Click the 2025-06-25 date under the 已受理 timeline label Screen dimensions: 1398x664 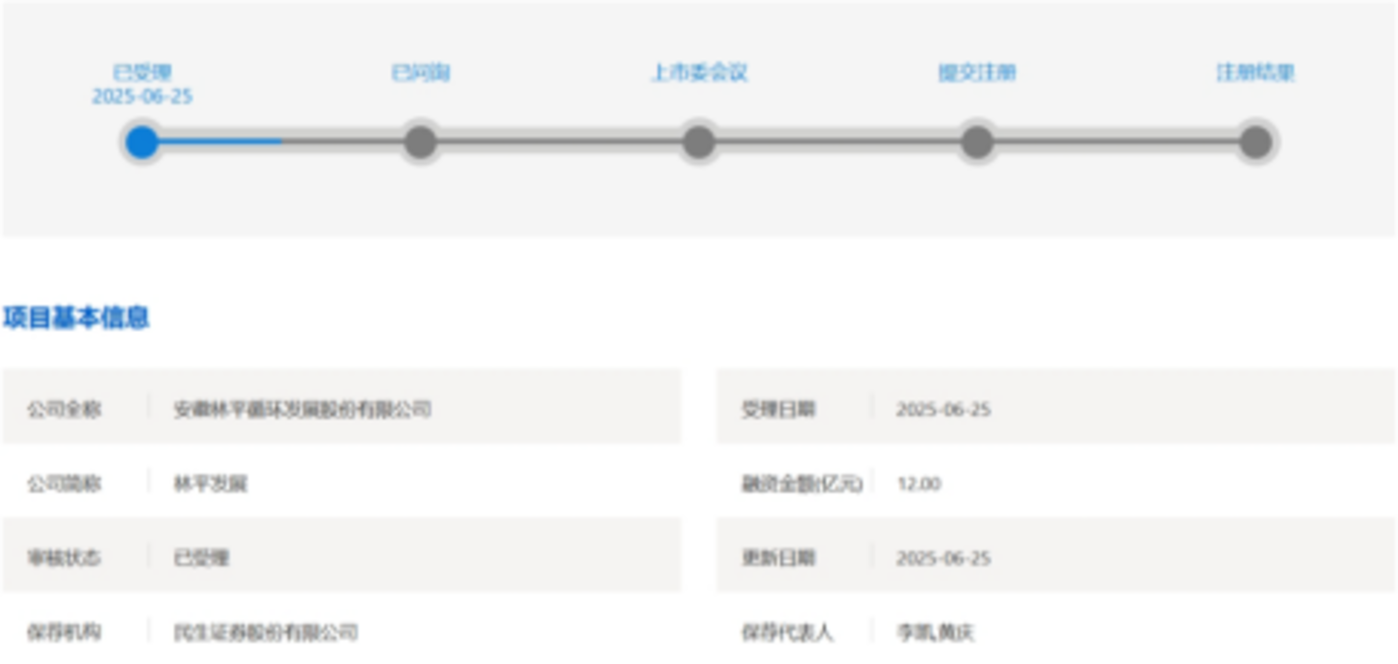point(142,97)
